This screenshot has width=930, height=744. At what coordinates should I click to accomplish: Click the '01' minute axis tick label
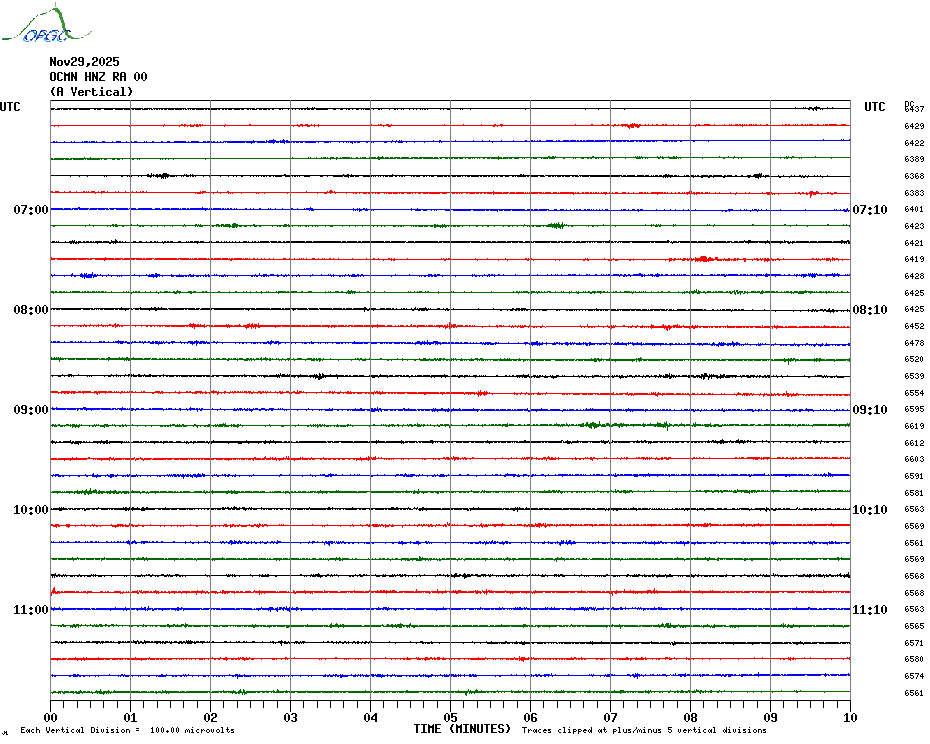pyautogui.click(x=130, y=717)
